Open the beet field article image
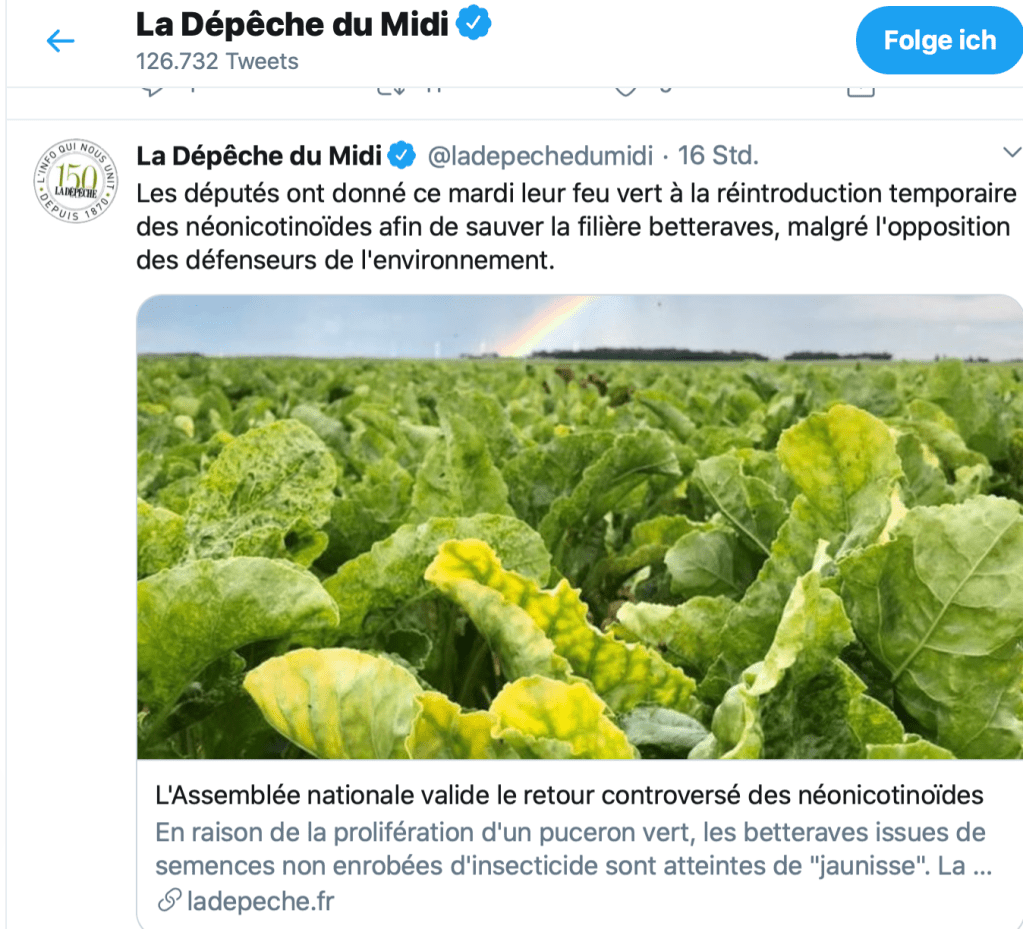This screenshot has height=929, width=1023. [580, 527]
